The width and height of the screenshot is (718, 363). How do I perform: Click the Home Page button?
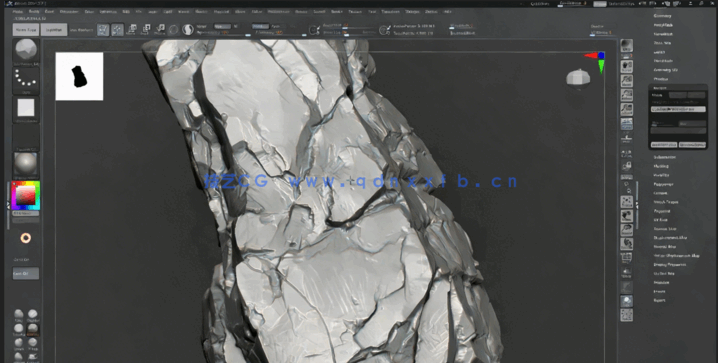(x=26, y=30)
